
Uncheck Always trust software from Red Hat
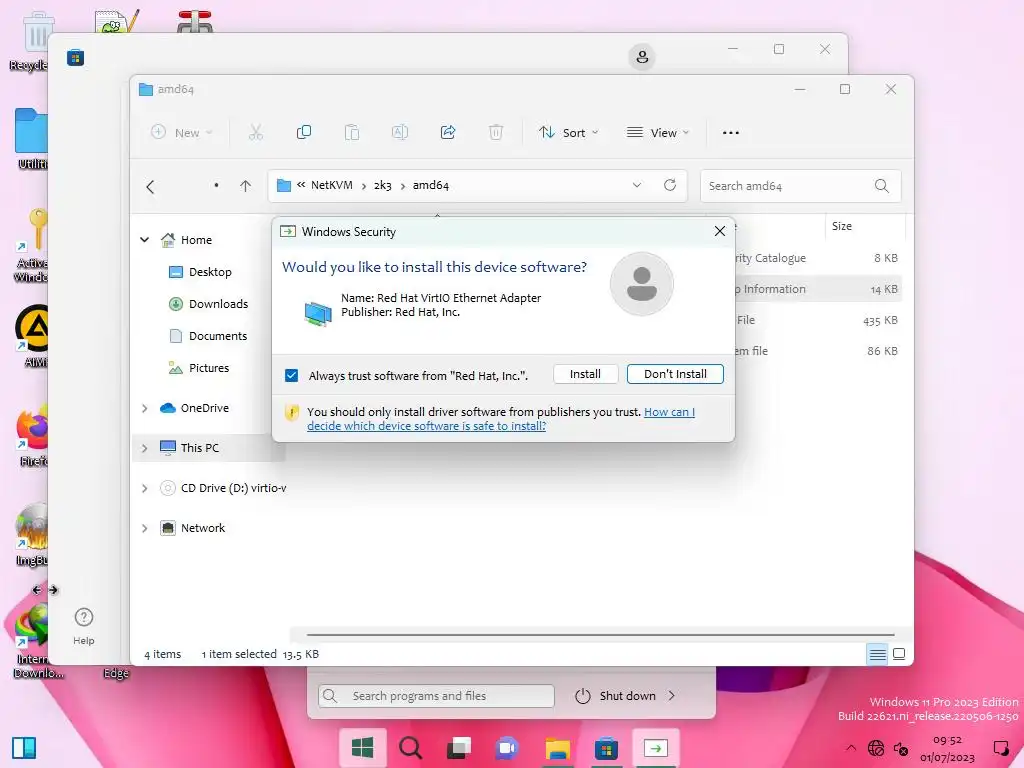pos(291,376)
